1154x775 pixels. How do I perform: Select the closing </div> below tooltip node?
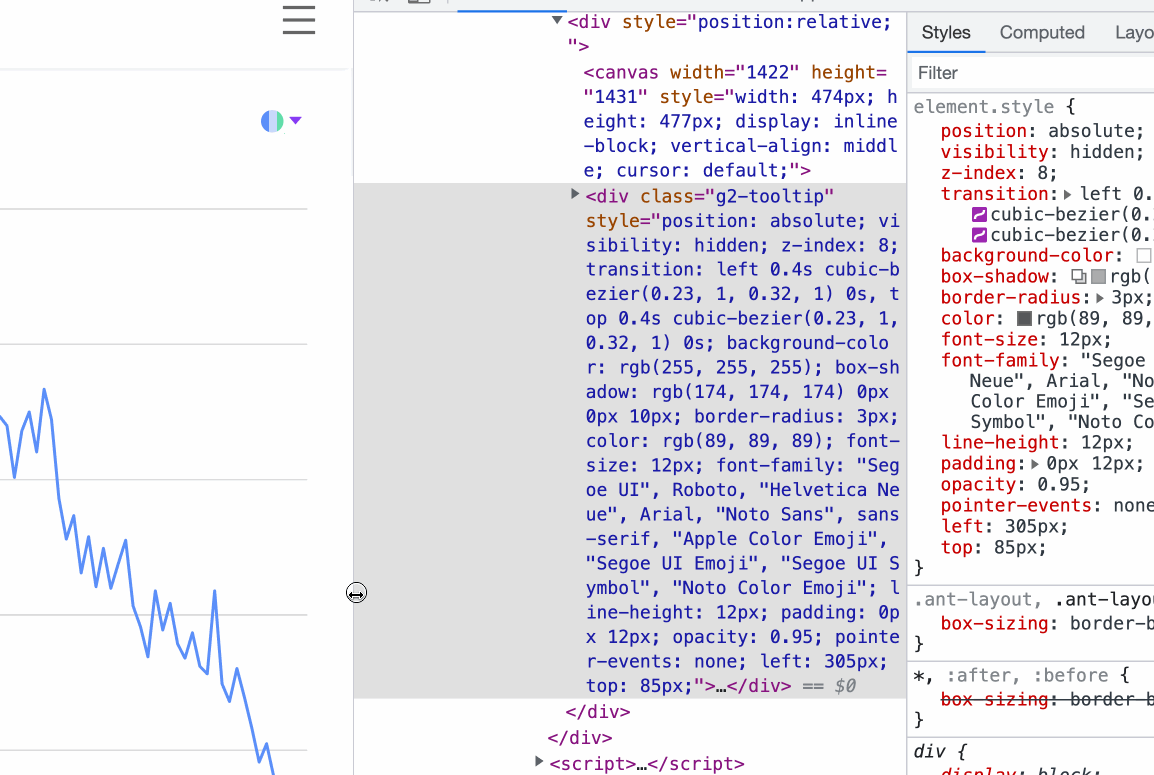point(598,712)
